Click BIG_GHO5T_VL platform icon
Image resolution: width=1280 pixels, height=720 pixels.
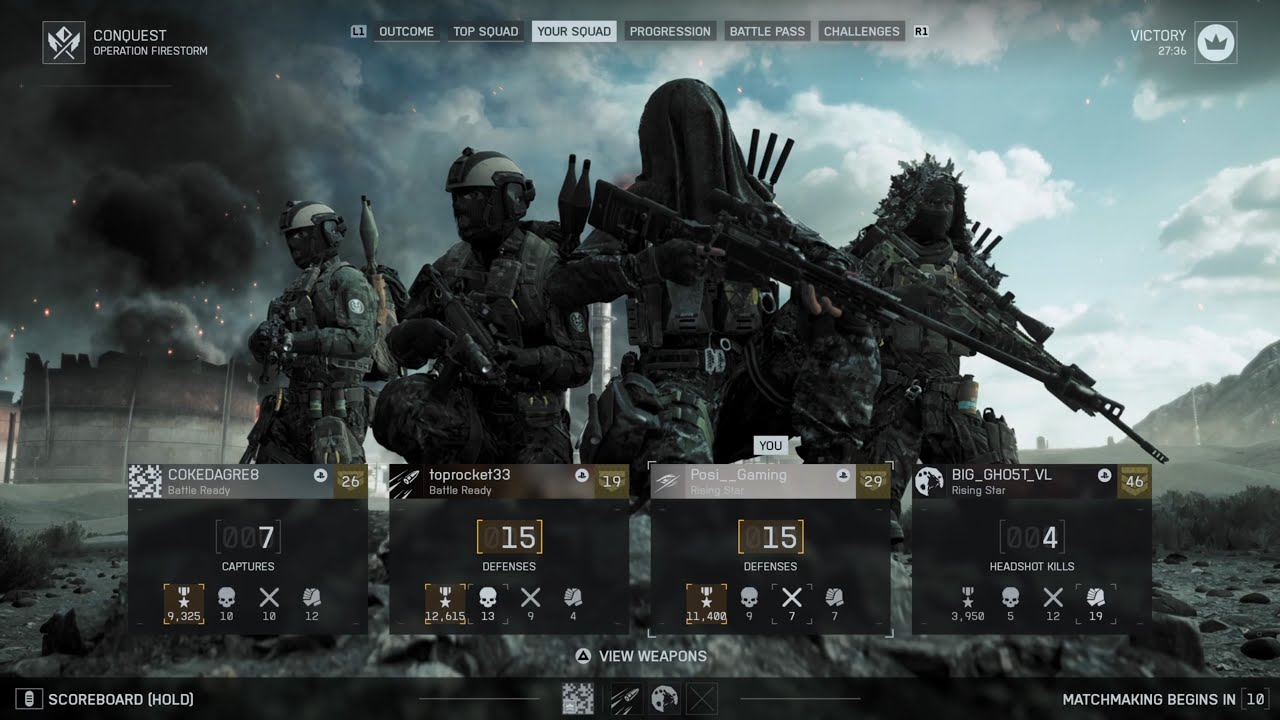pos(1104,475)
